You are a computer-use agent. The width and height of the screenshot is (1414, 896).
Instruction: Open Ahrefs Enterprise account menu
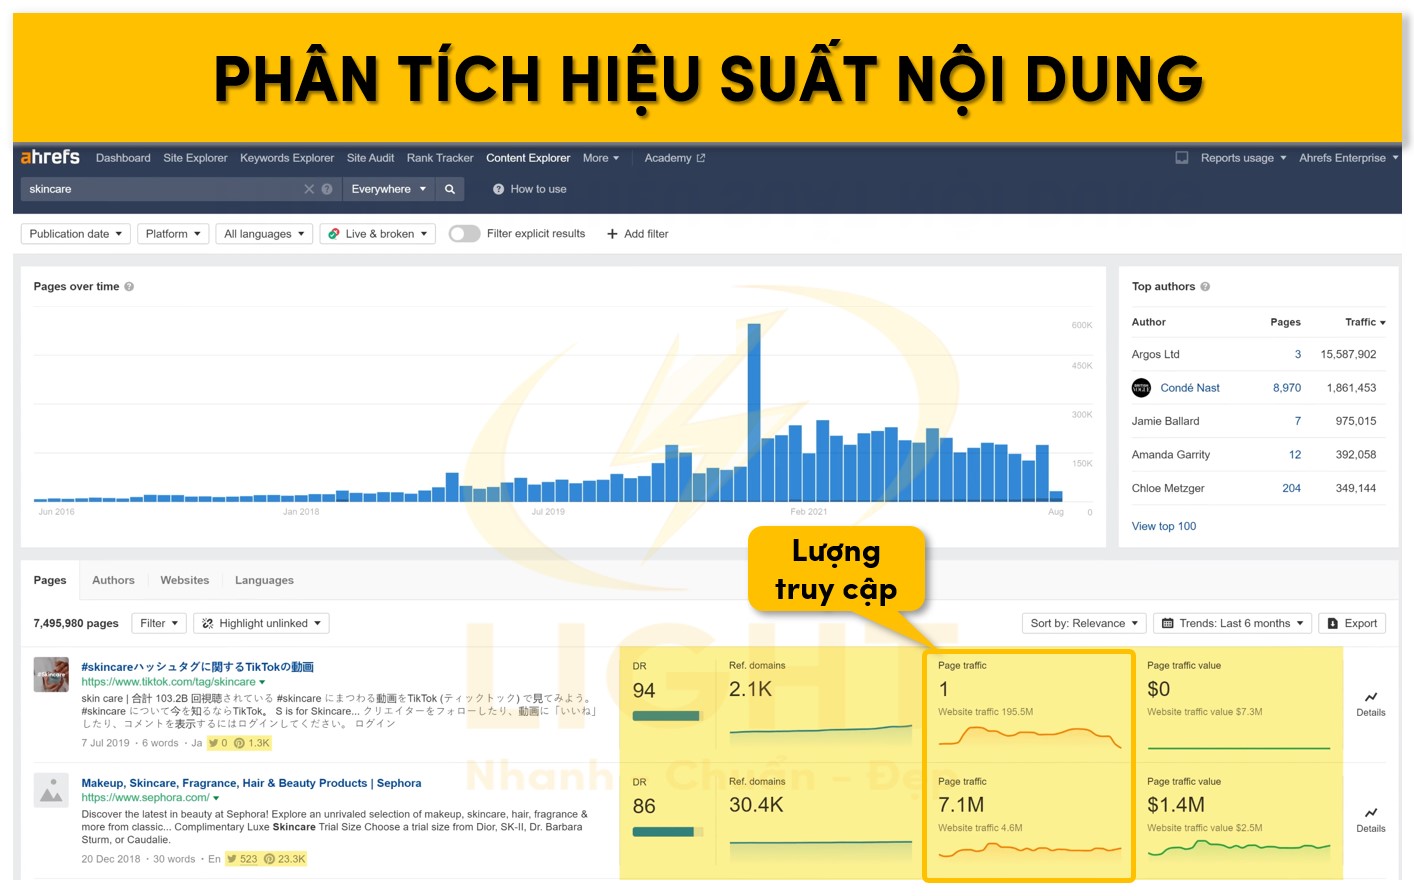click(x=1348, y=158)
